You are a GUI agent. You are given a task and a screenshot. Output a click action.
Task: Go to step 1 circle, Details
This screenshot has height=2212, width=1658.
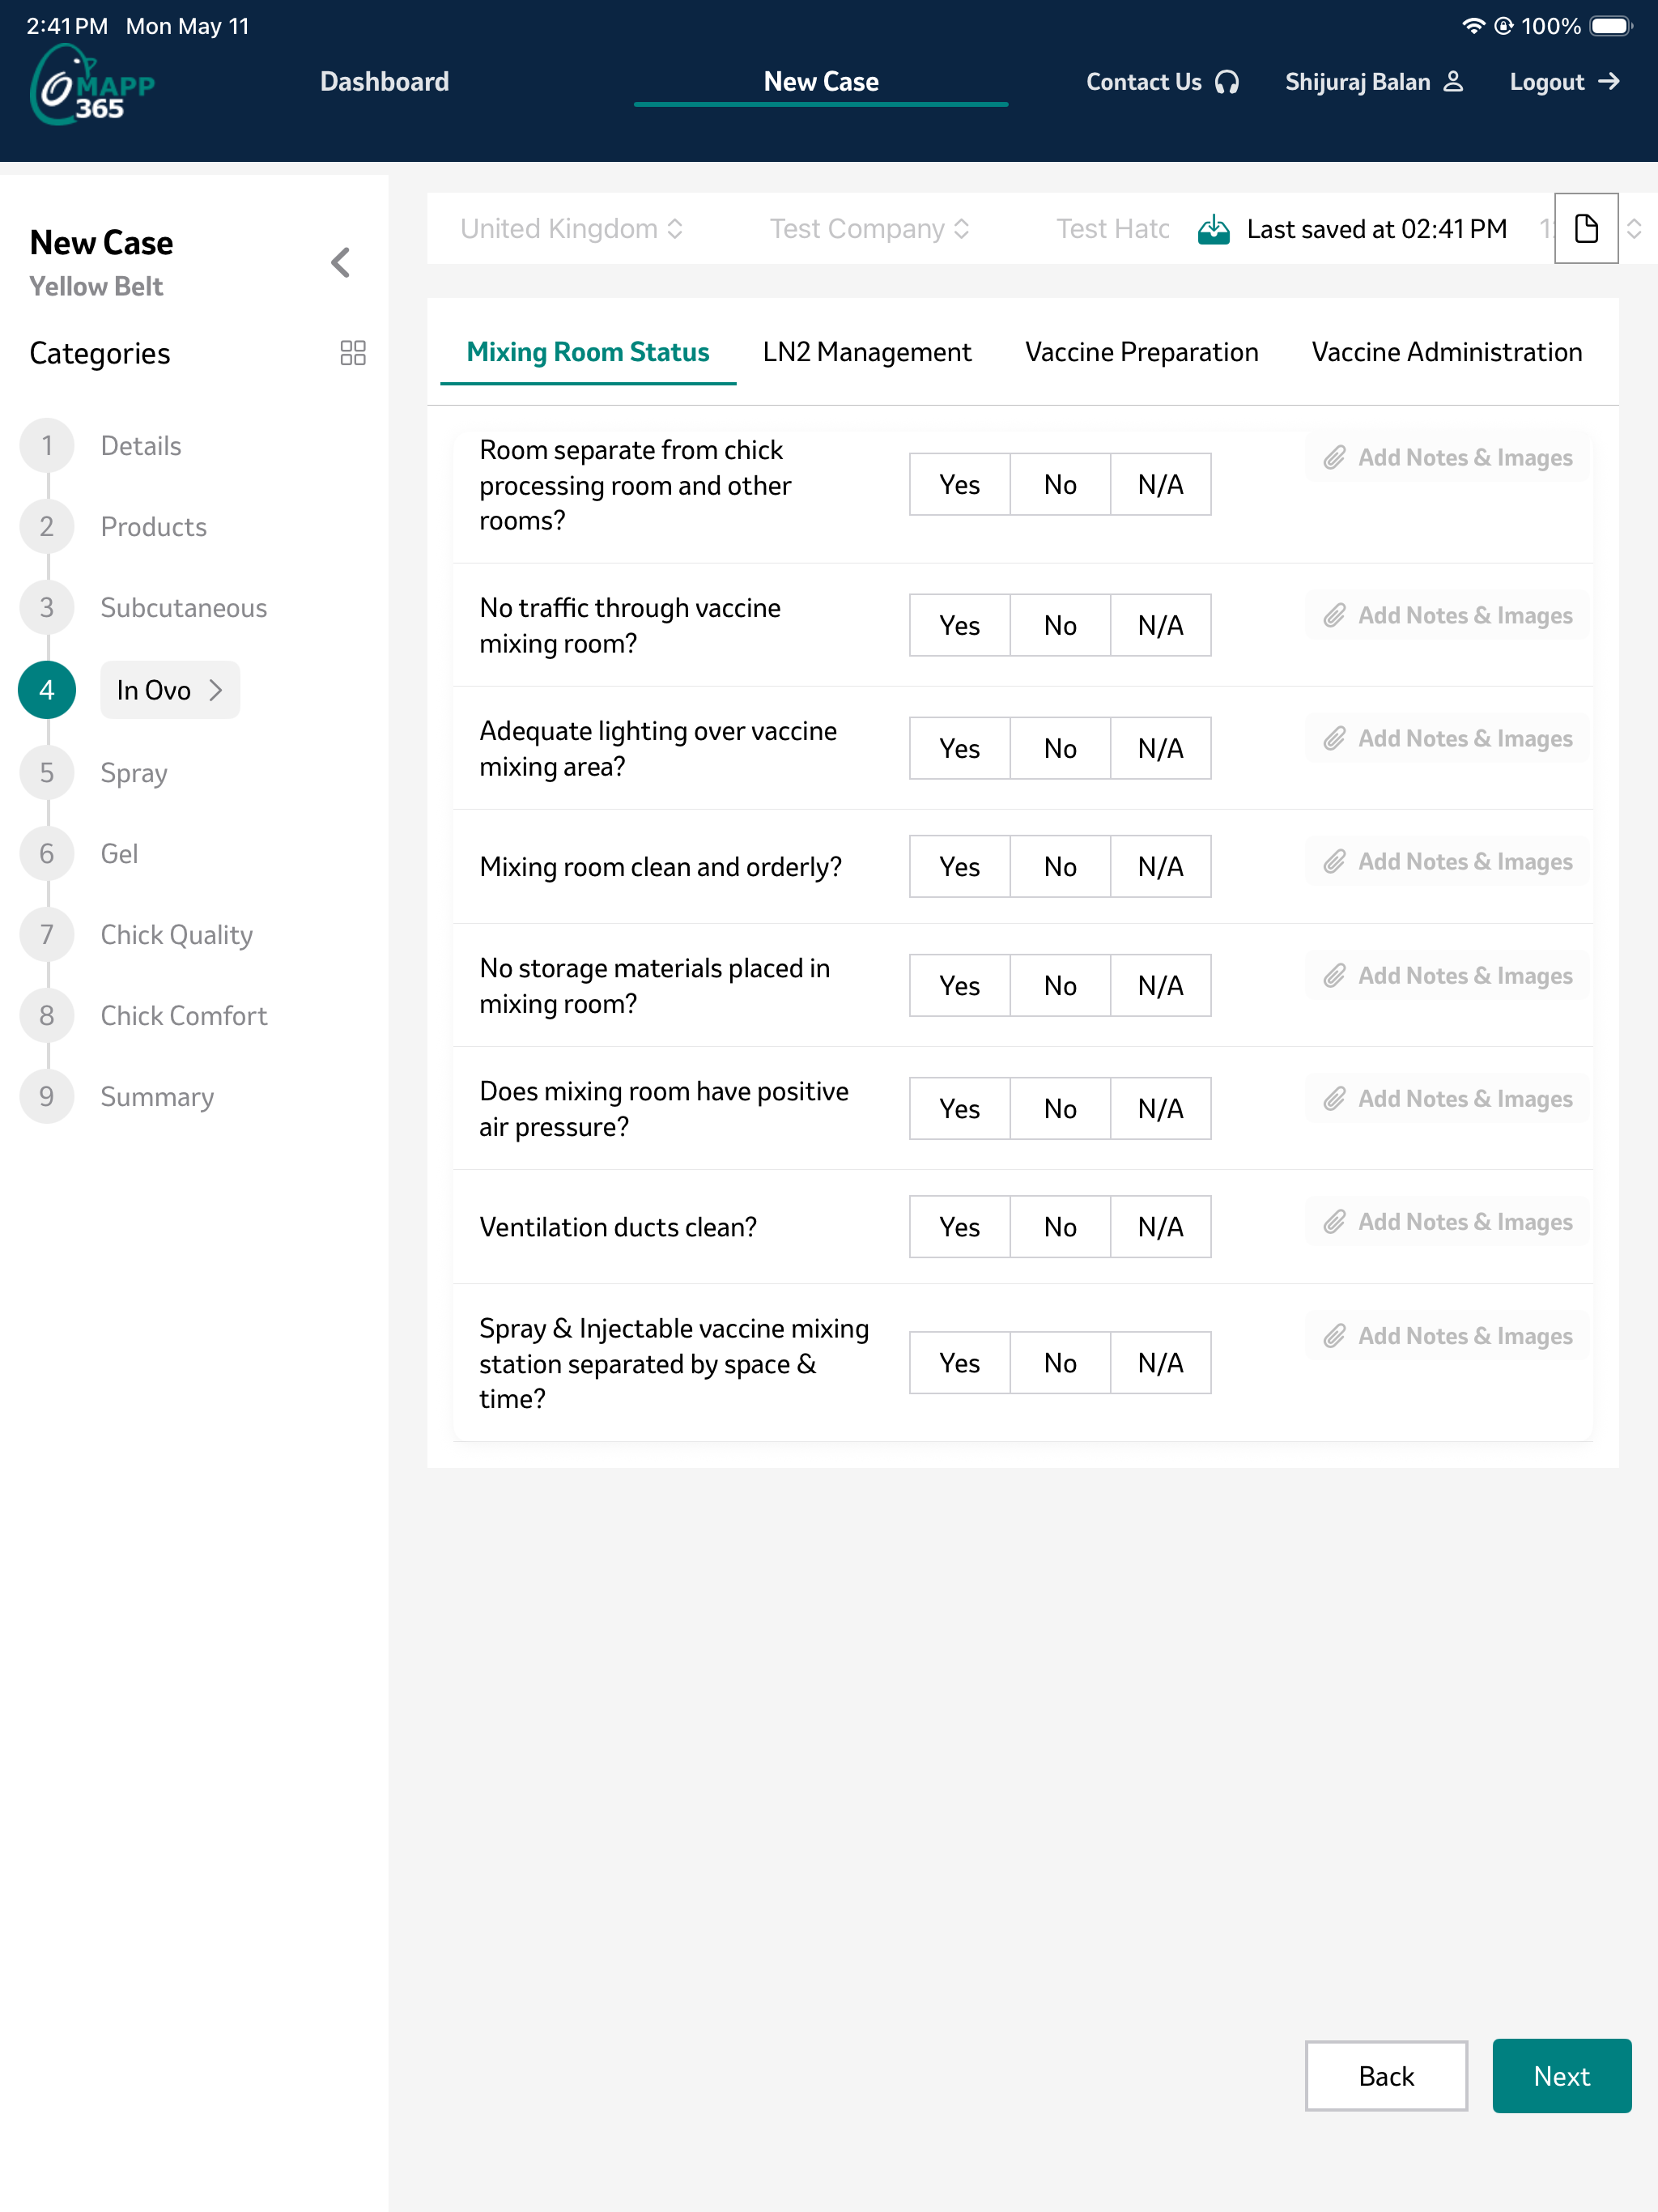tap(47, 446)
